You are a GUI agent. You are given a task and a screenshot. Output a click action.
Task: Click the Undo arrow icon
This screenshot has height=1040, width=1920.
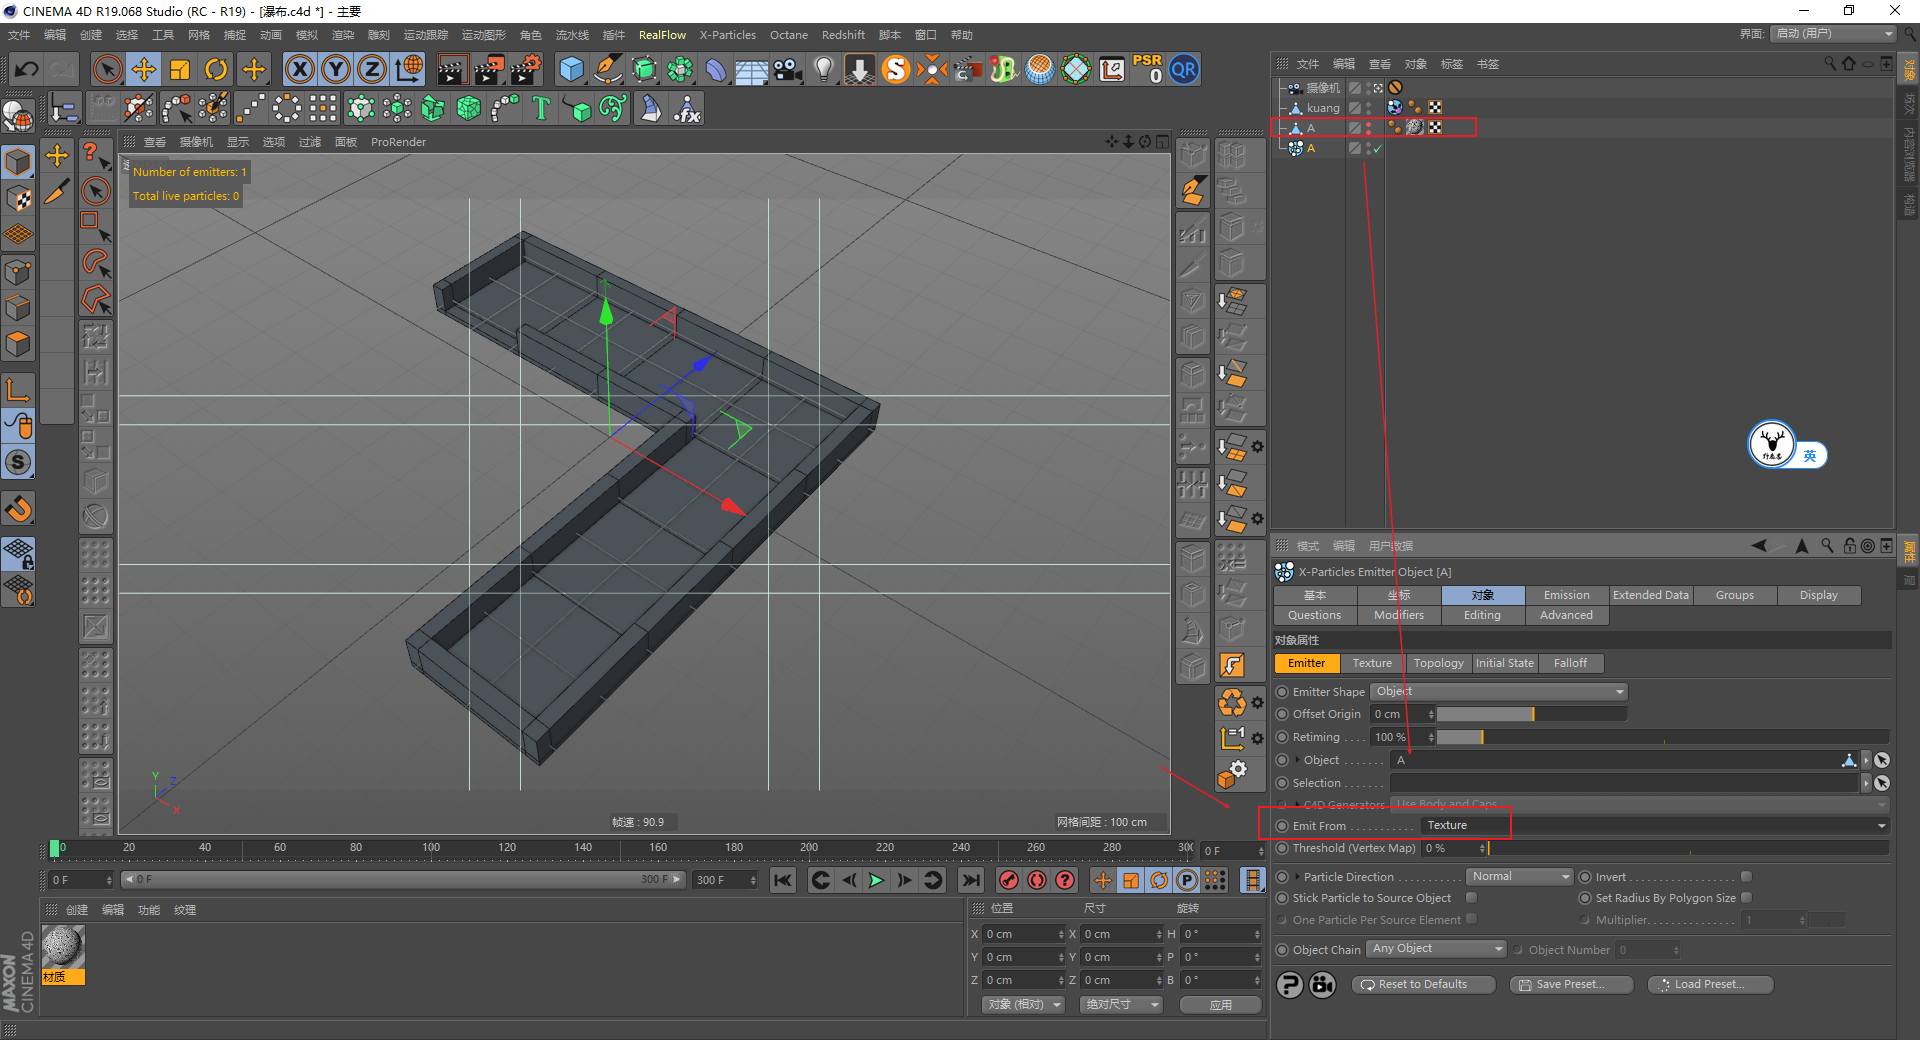point(27,69)
